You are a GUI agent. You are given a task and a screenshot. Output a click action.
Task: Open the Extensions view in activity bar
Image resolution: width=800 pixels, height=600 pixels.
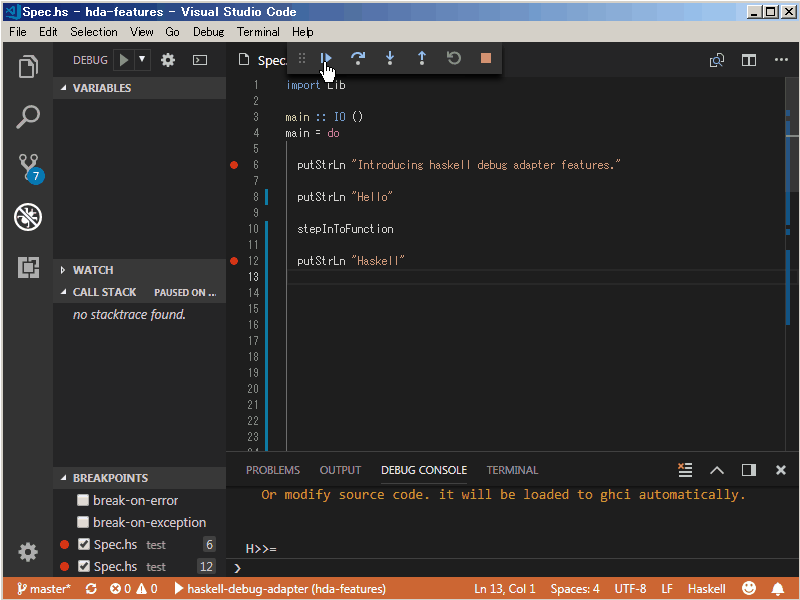click(x=28, y=267)
